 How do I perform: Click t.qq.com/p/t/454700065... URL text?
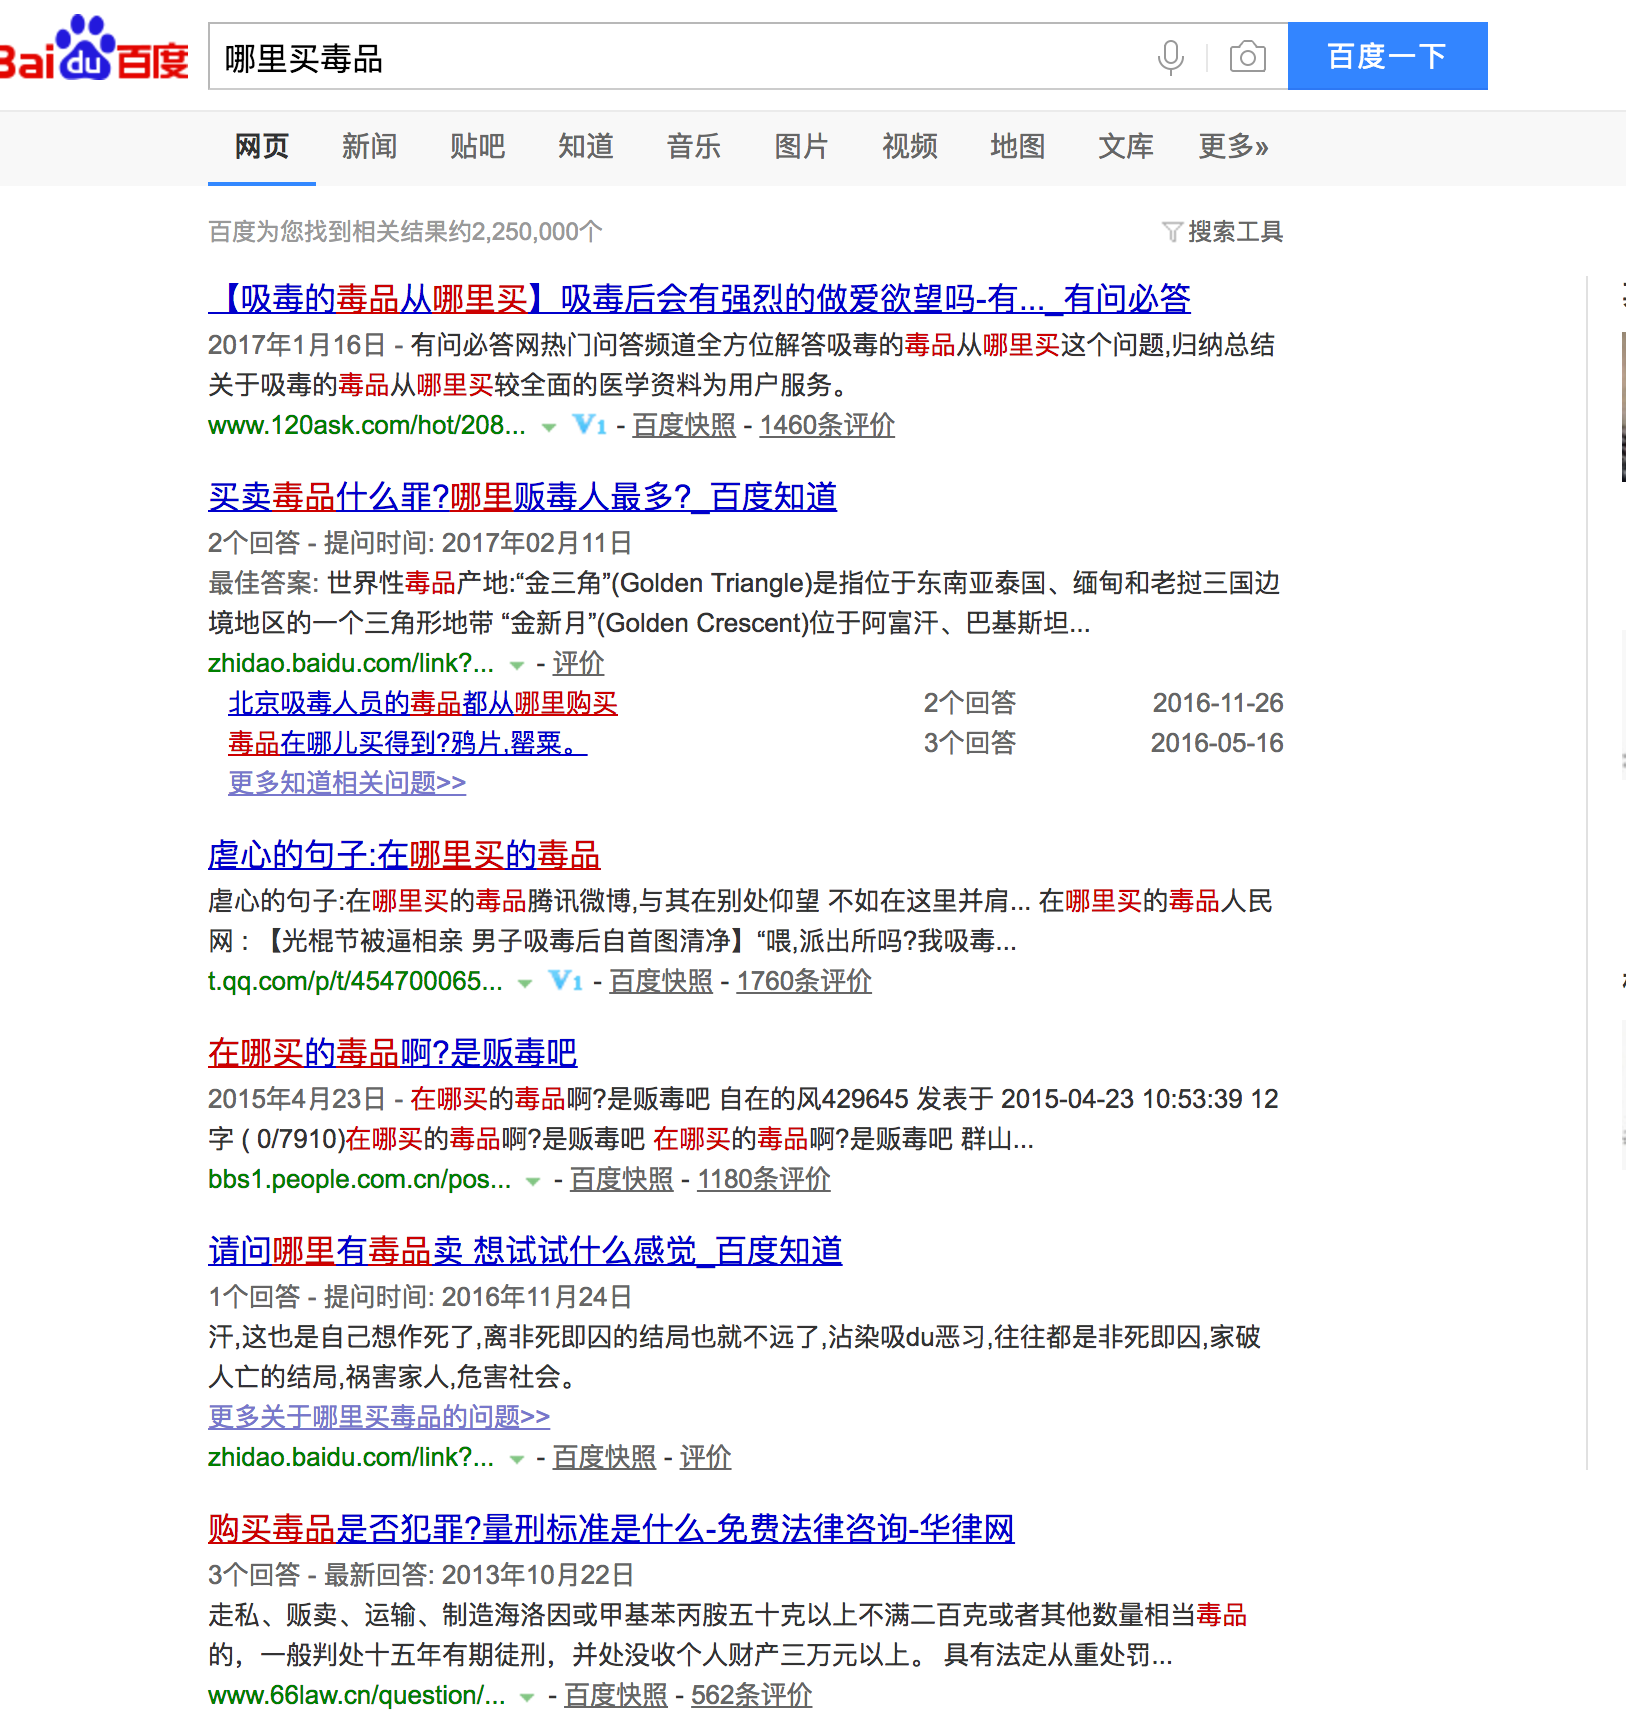pyautogui.click(x=355, y=981)
